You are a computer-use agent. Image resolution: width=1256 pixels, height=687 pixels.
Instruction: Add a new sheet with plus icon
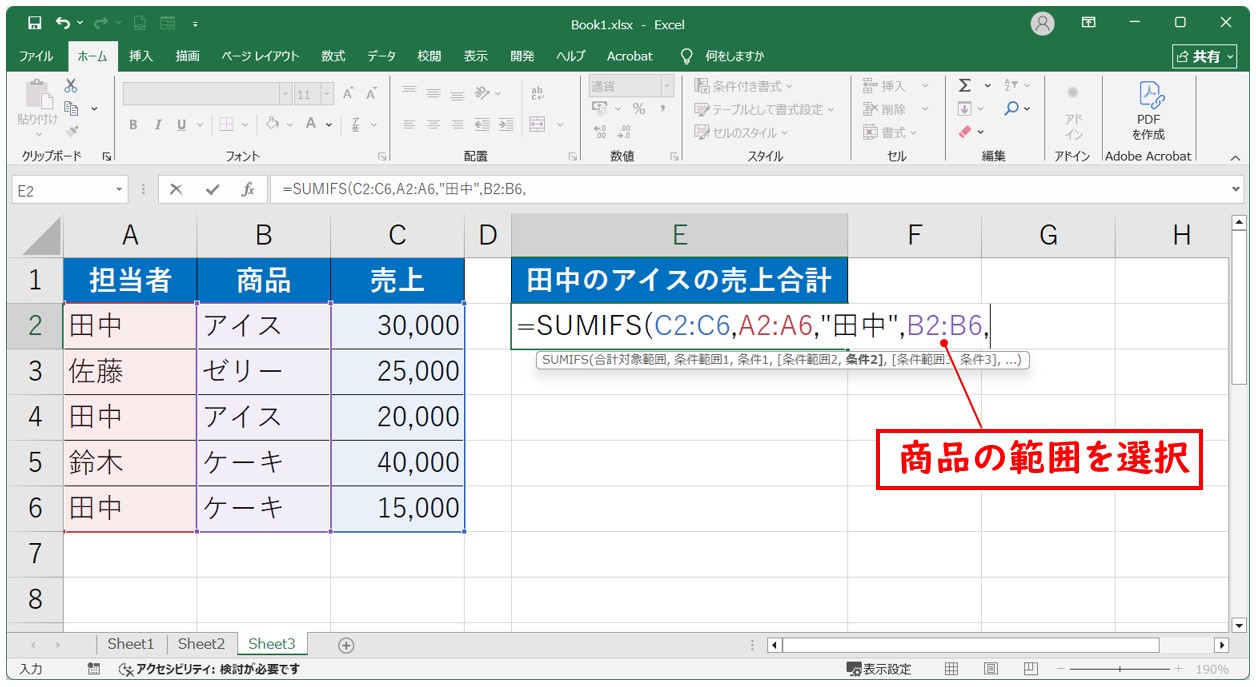tap(346, 645)
